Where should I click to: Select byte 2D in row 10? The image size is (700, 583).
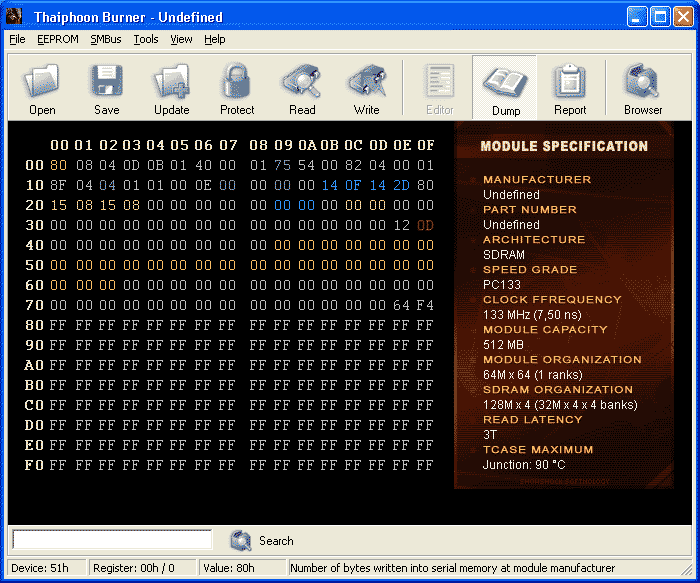point(401,185)
